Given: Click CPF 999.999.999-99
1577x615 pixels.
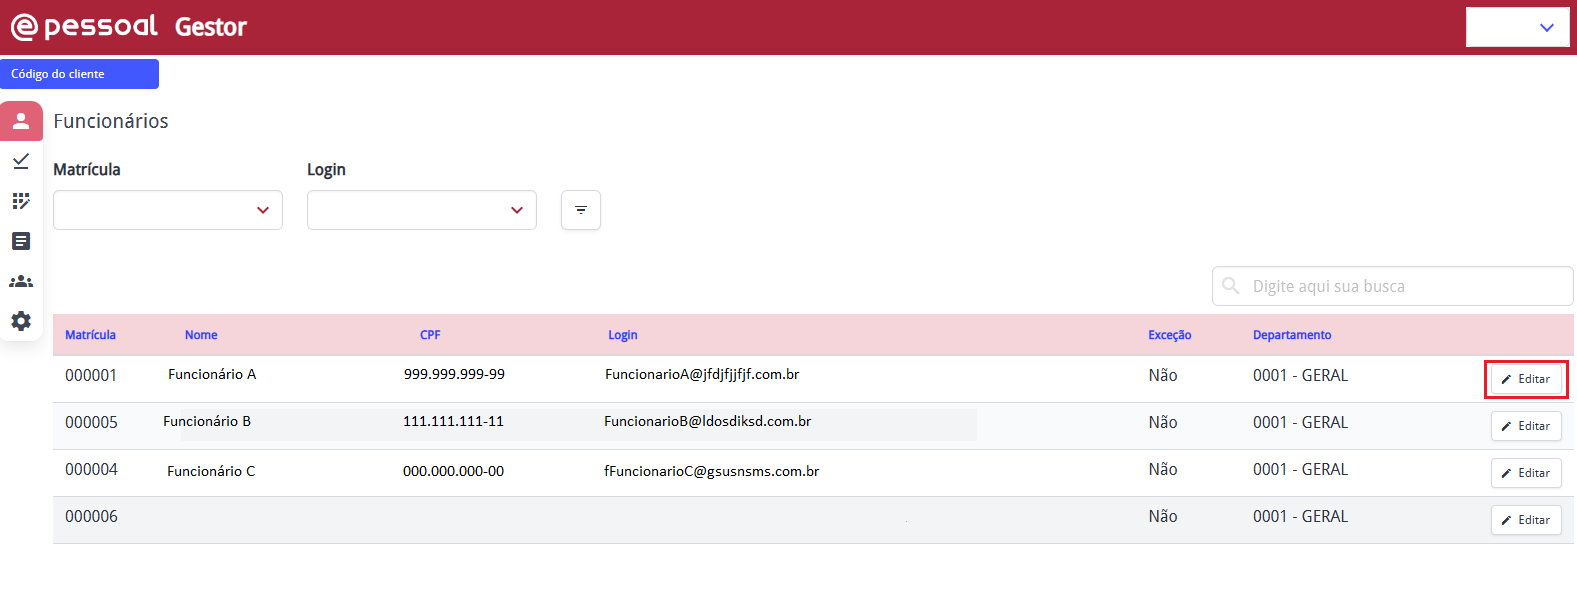Looking at the screenshot, I should click(454, 374).
